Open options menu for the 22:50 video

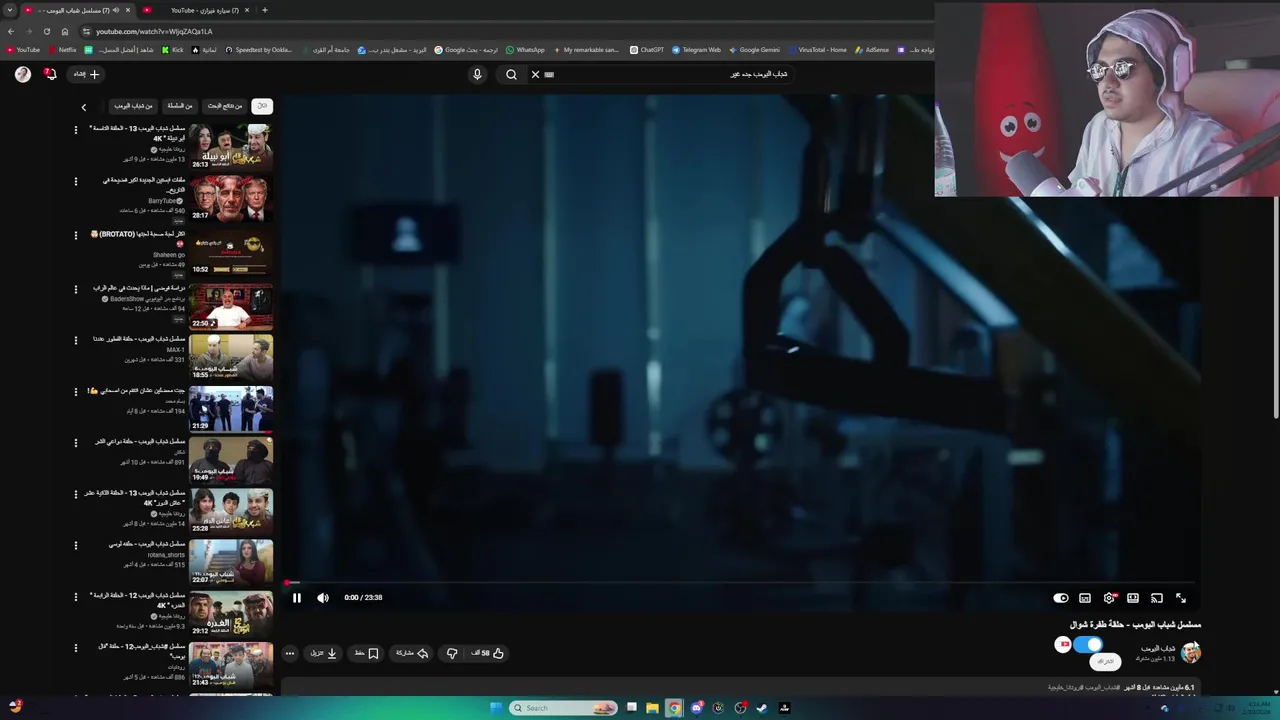pos(76,289)
